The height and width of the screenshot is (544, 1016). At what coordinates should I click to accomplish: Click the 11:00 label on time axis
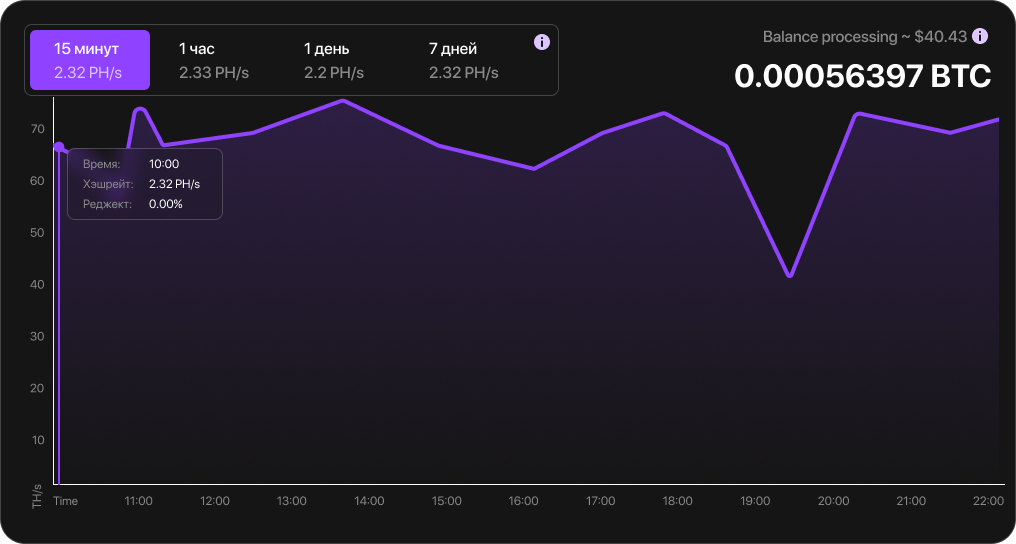[x=138, y=501]
